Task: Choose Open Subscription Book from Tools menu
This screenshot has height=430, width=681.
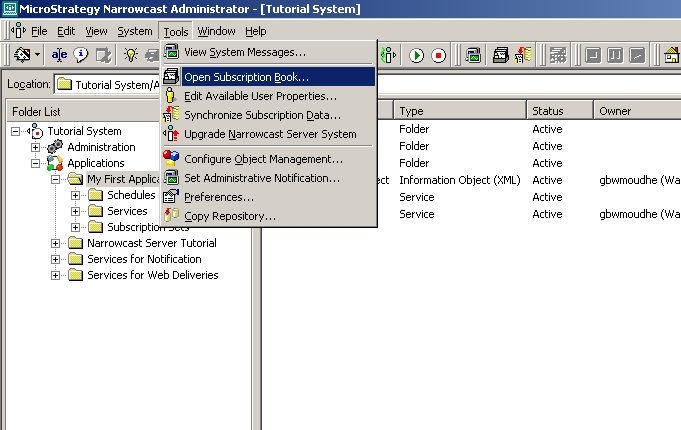Action: (x=246, y=76)
